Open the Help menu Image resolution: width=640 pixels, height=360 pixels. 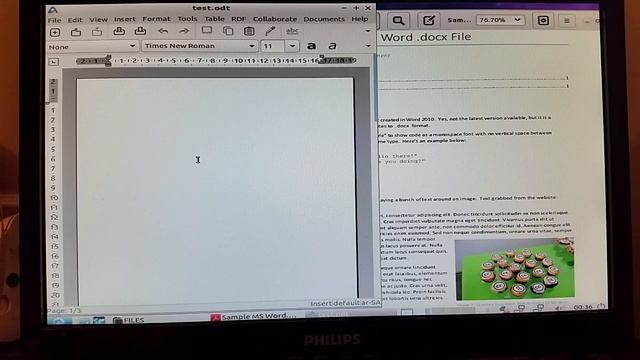360,19
